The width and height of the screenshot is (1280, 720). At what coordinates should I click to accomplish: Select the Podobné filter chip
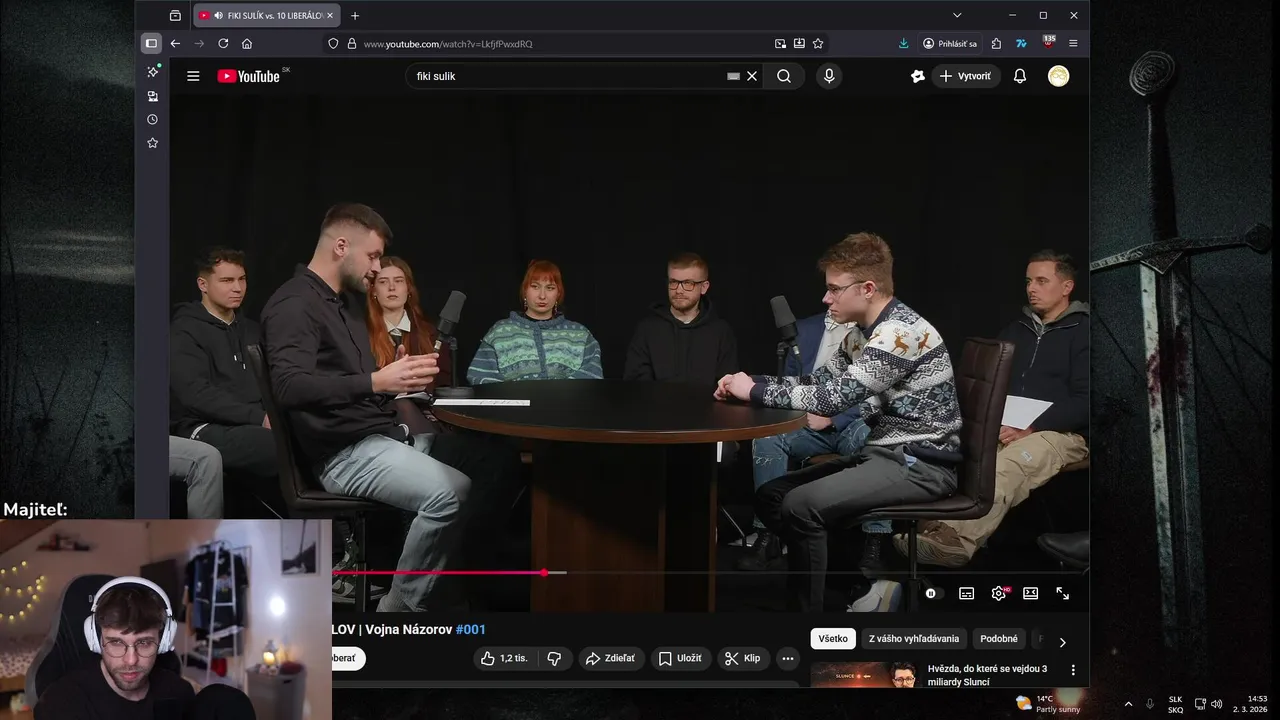pyautogui.click(x=999, y=639)
